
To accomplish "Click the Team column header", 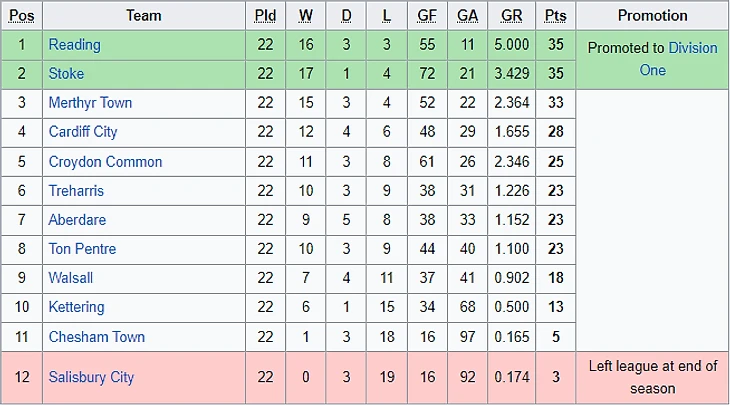I will click(x=144, y=16).
